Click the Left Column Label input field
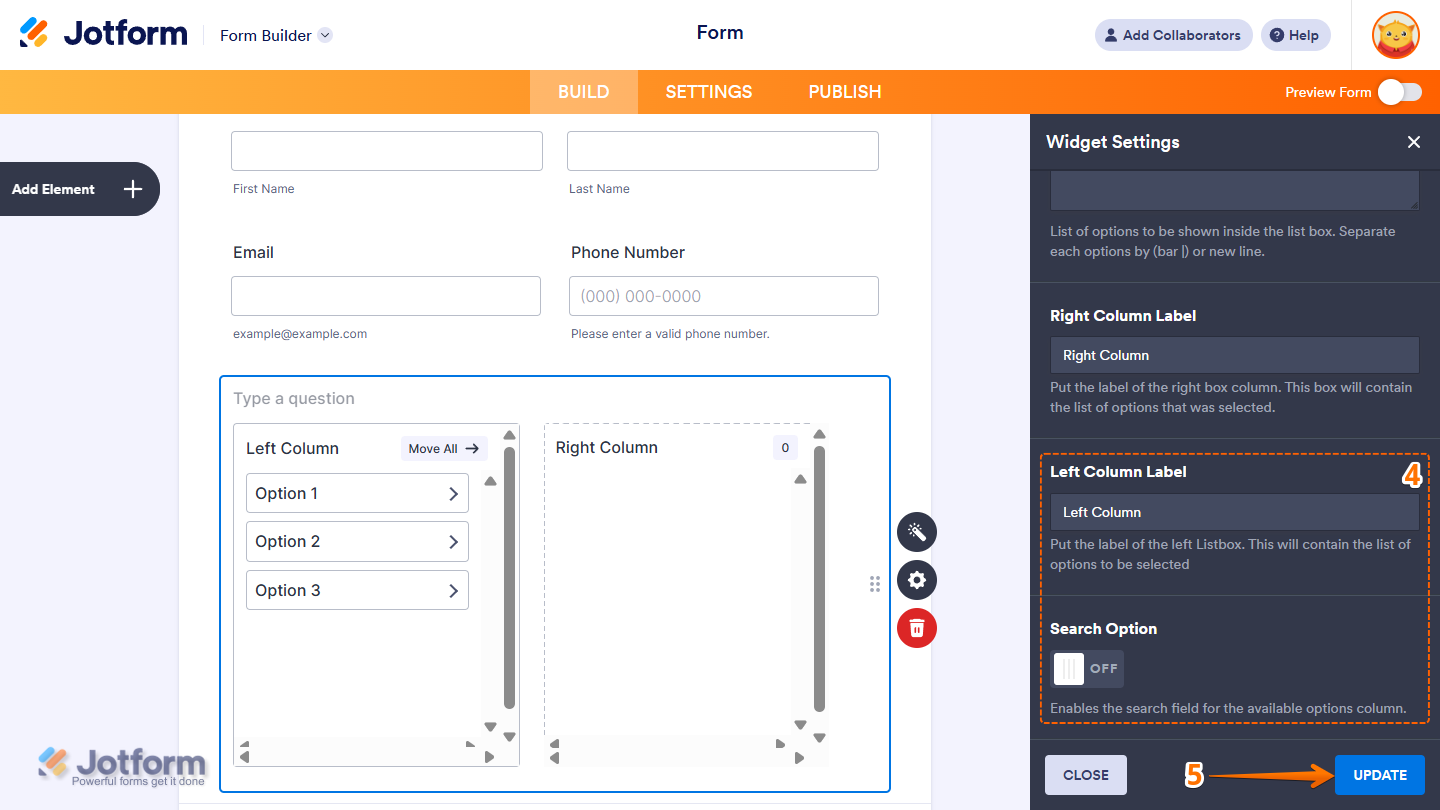Image resolution: width=1440 pixels, height=810 pixels. 1234,511
